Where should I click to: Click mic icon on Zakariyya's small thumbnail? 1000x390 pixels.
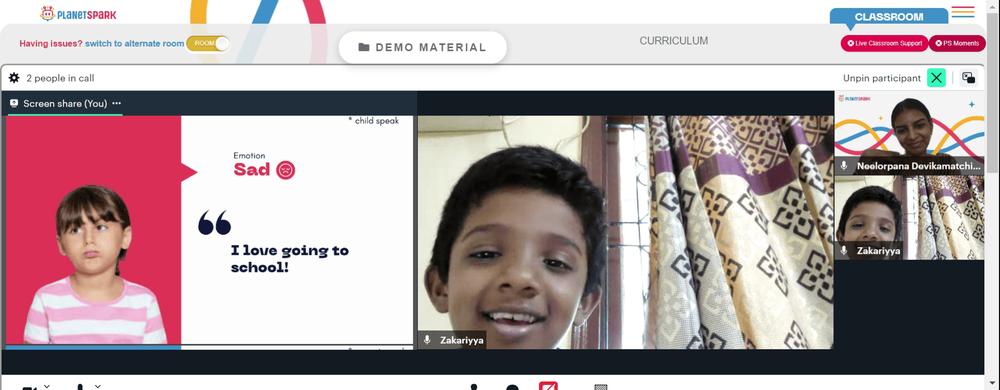click(844, 250)
